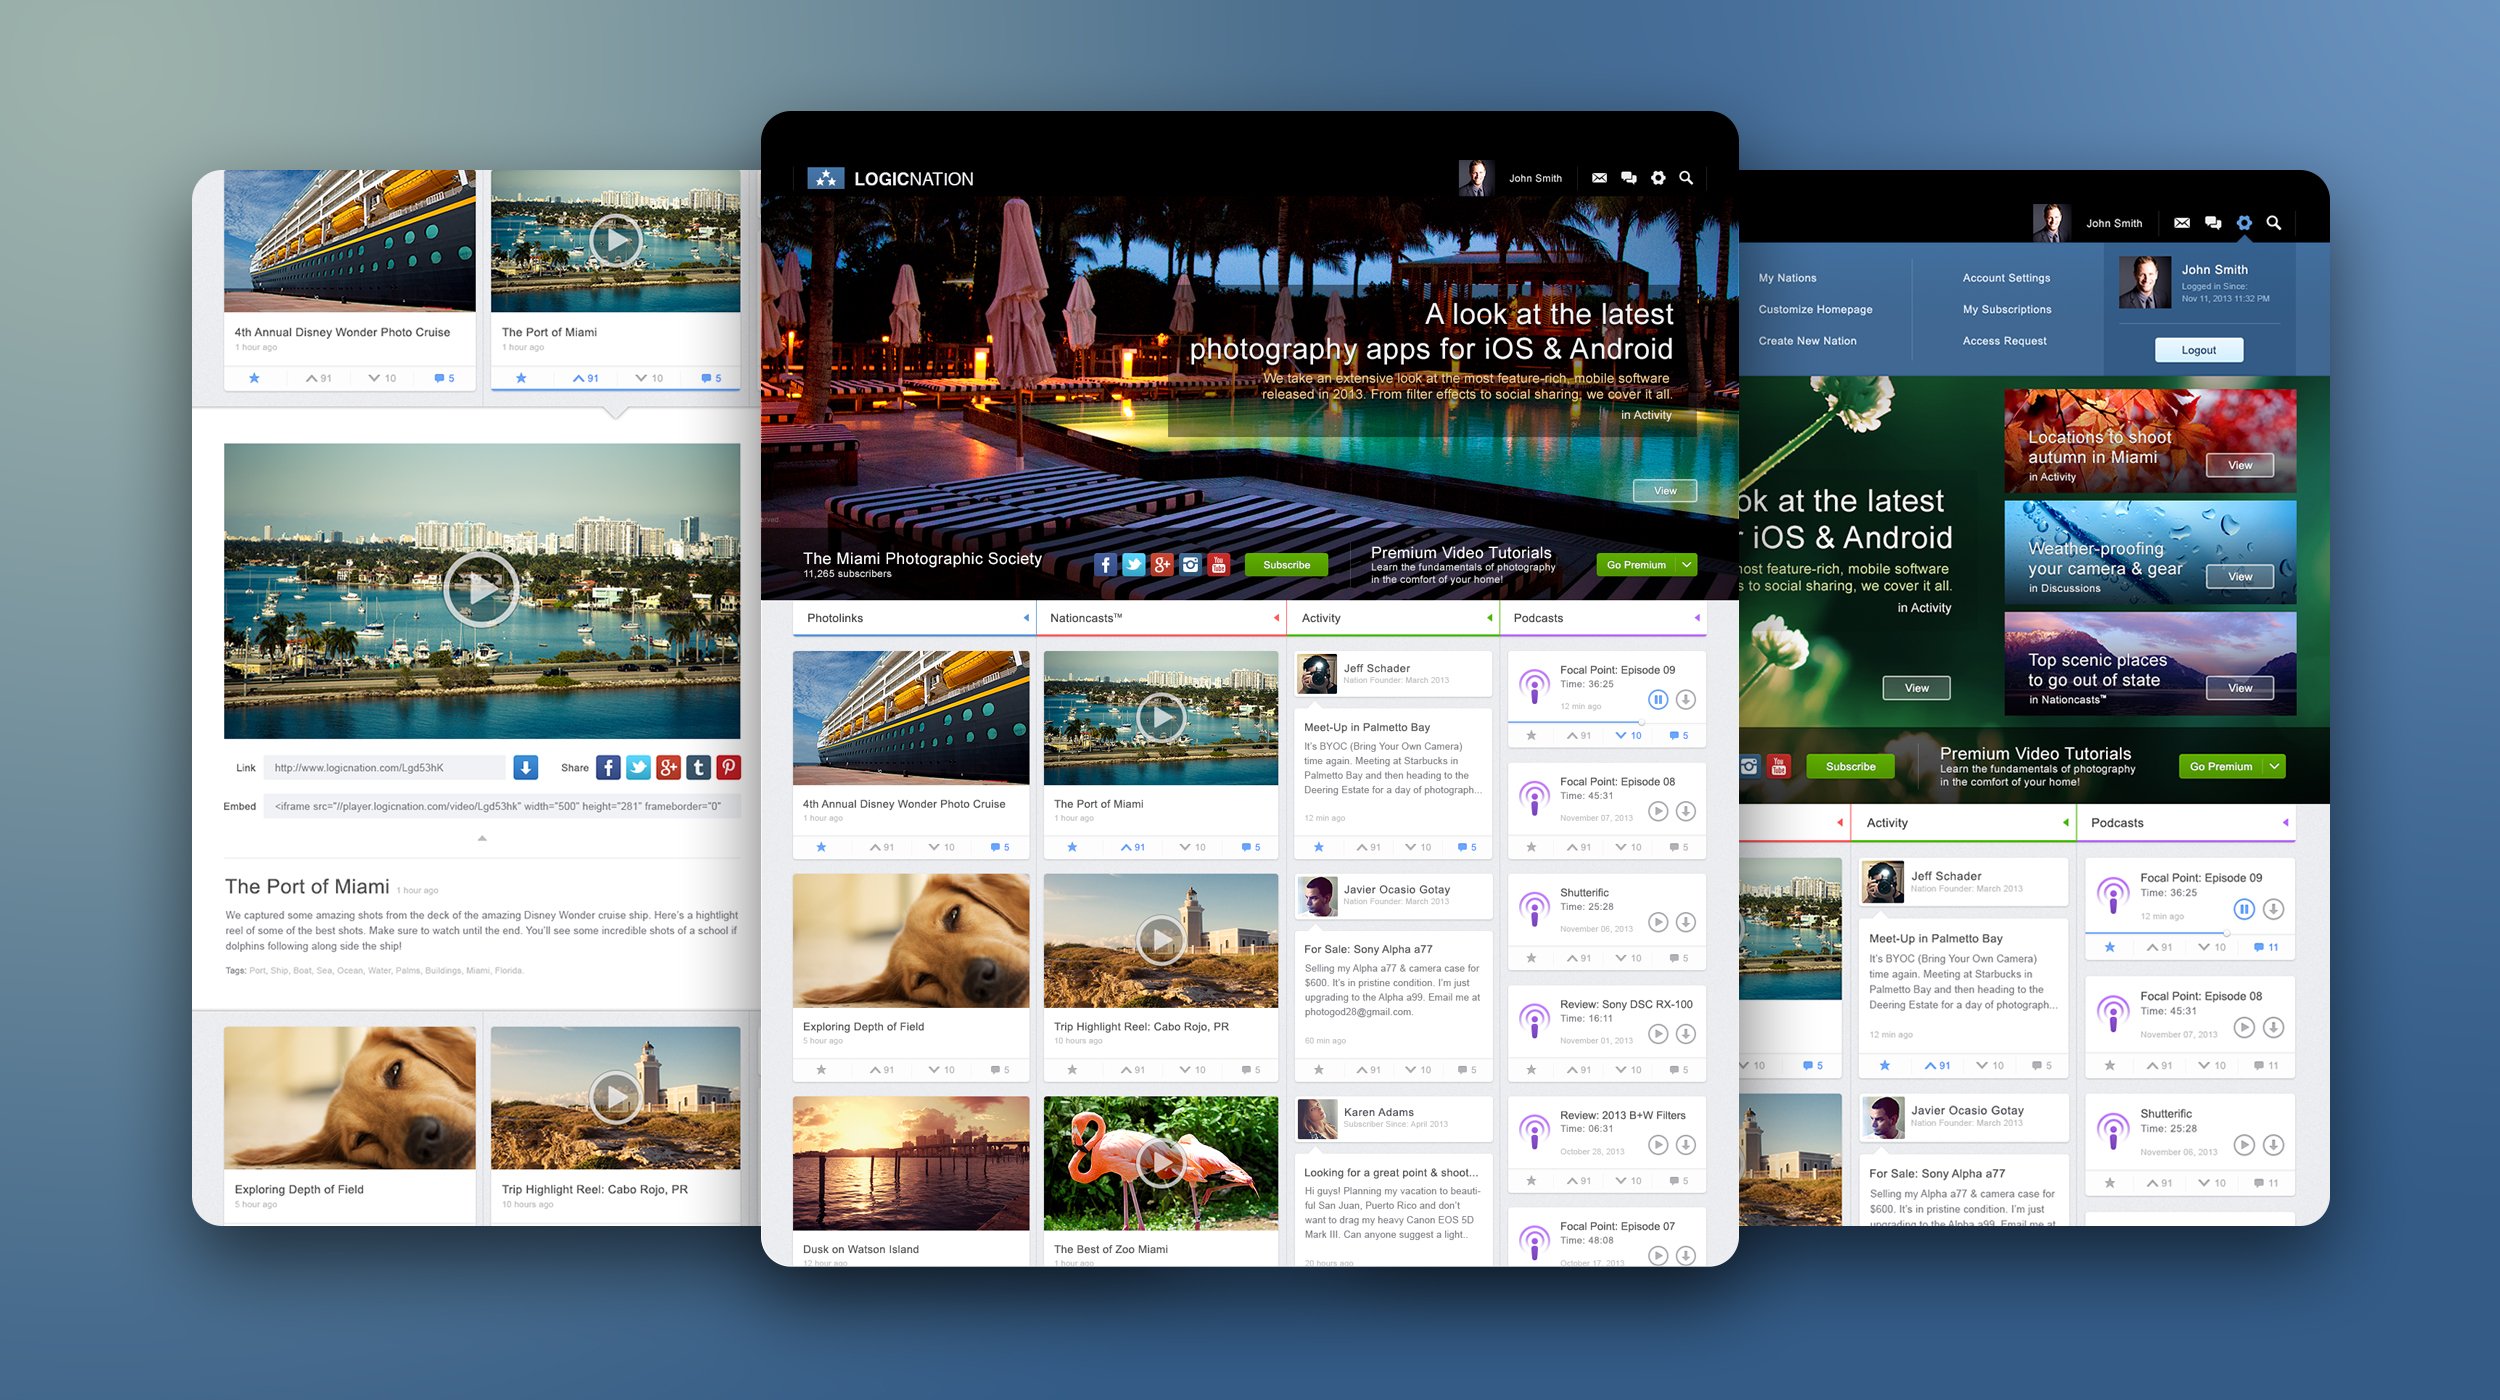Toggle the star favorite on The Port of Miami
Screen dimensions: 2500x1400
pos(1071,847)
